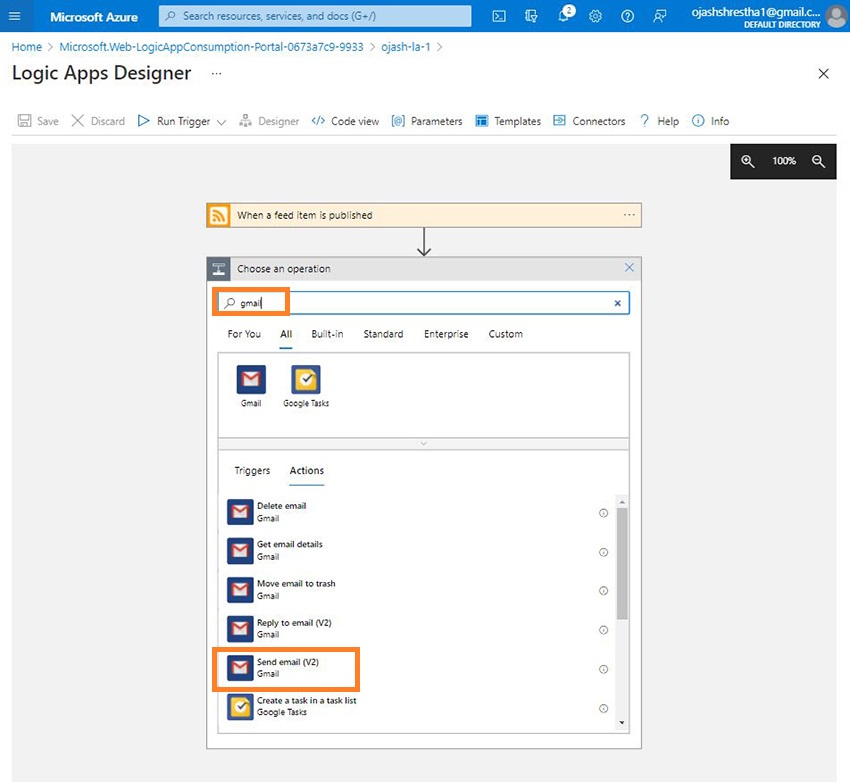Switch to the Built-in connectors tab
This screenshot has width=850, height=782.
pyautogui.click(x=327, y=334)
